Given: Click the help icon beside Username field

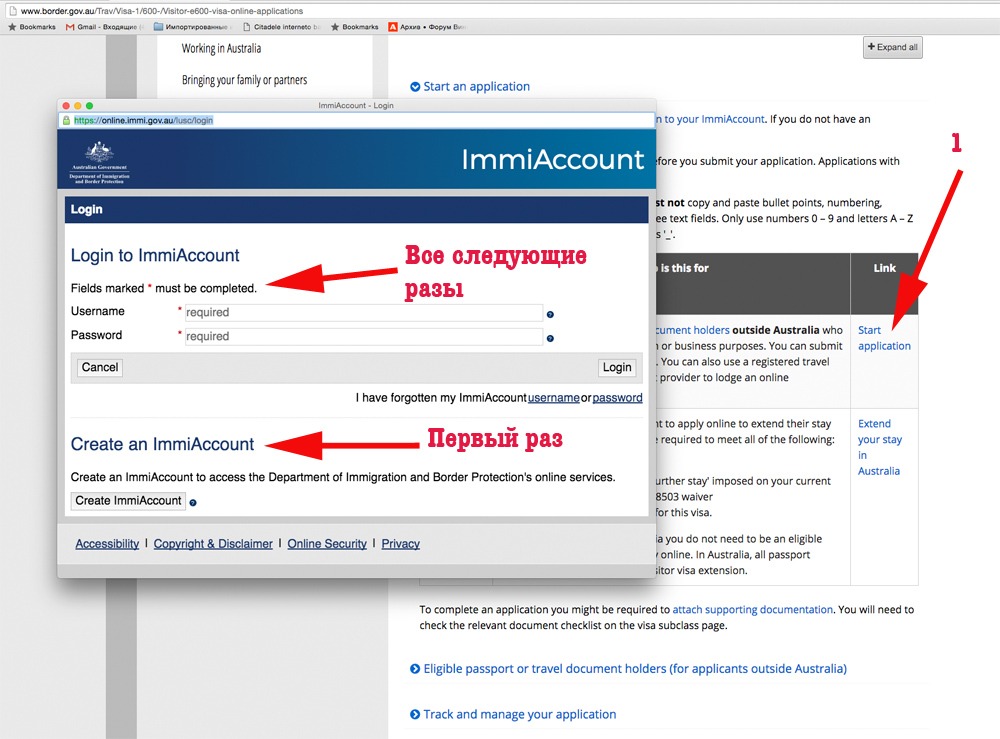Looking at the screenshot, I should click(x=550, y=314).
